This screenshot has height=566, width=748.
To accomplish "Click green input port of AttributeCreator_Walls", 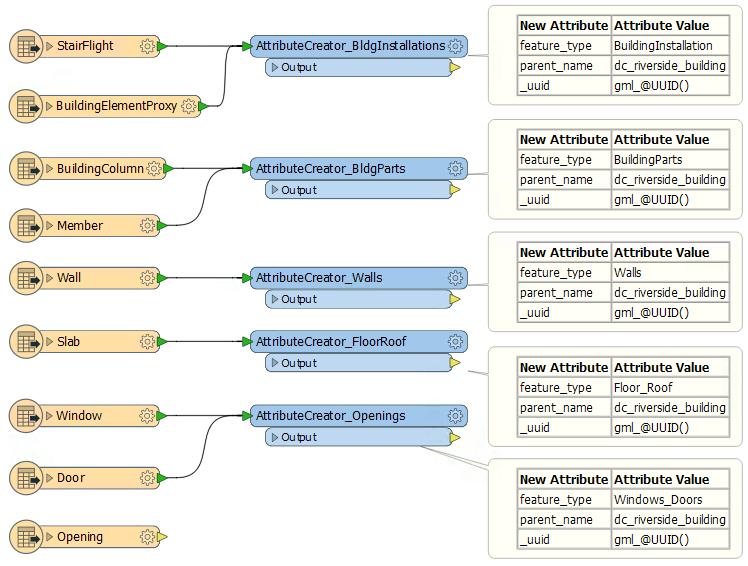I will [x=247, y=278].
